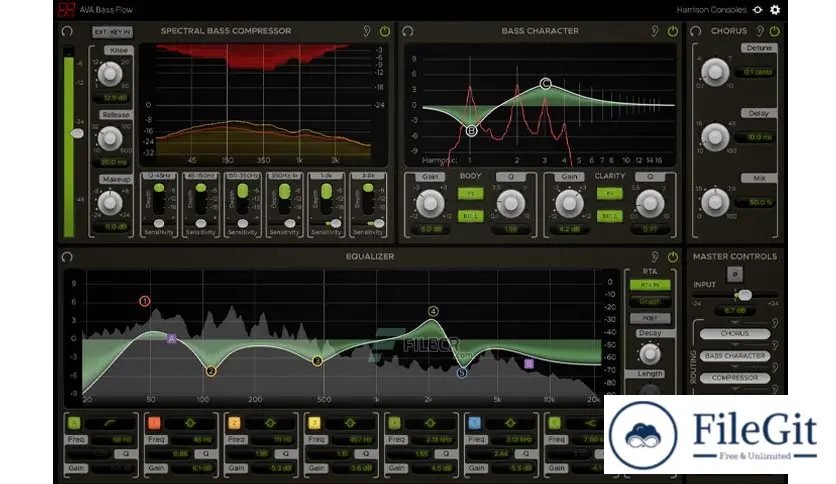The width and height of the screenshot is (836, 484).
Task: Click the COMPRESSOR routing block
Action: point(735,378)
